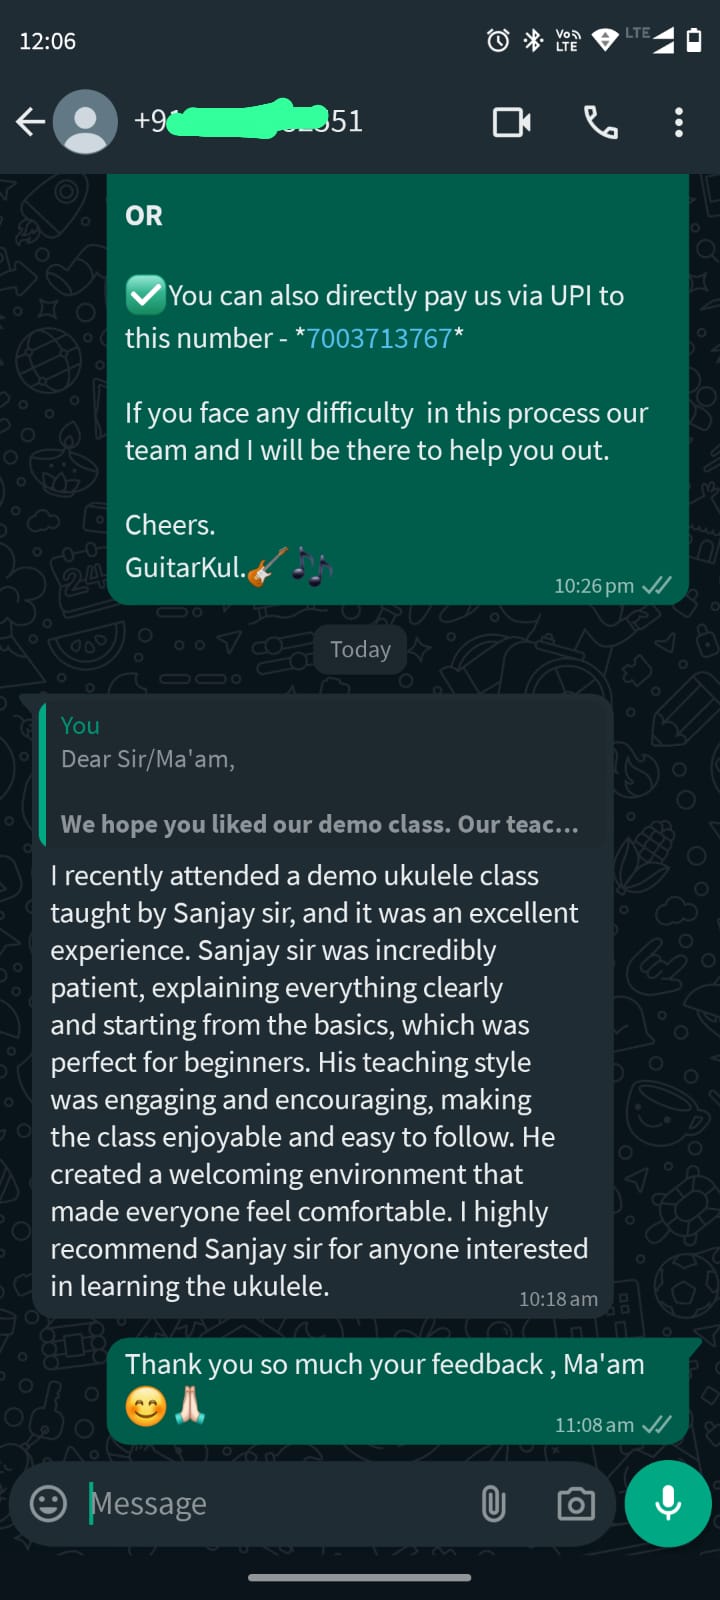Start a voice call using the phone icon

600,122
